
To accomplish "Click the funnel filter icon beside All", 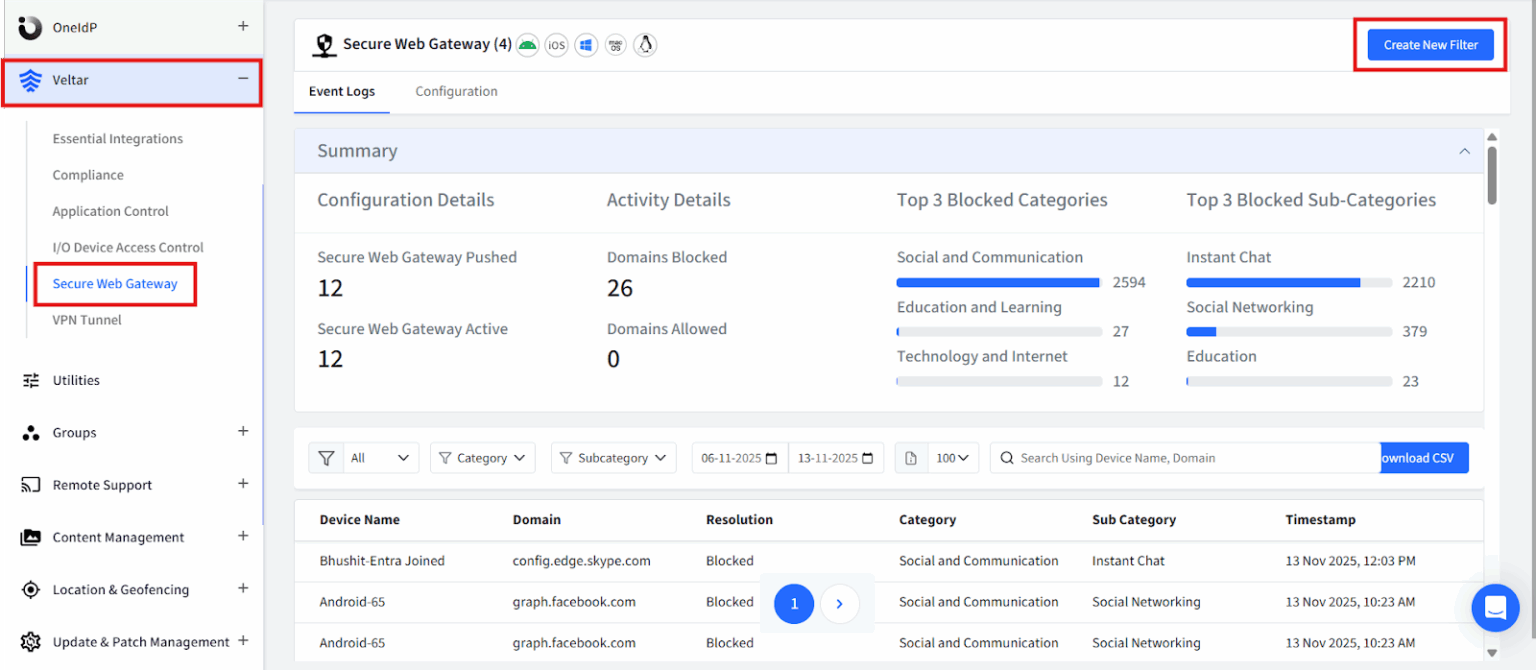I will pos(326,458).
